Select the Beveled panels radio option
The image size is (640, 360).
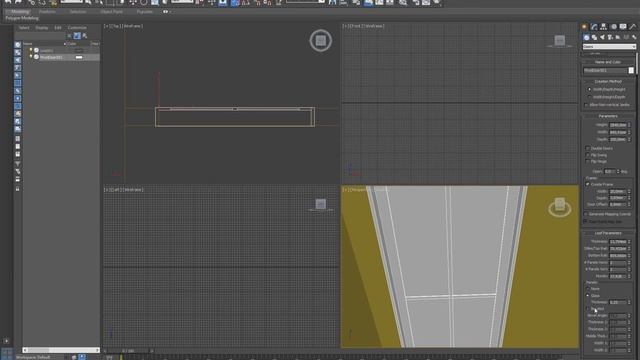(588, 309)
